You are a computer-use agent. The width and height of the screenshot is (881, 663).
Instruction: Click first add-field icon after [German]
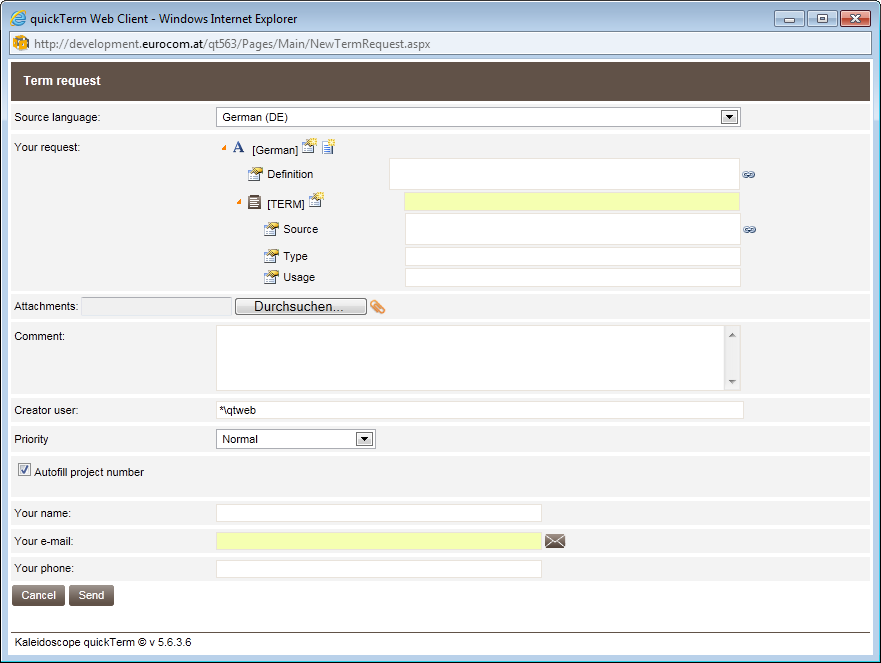point(310,146)
